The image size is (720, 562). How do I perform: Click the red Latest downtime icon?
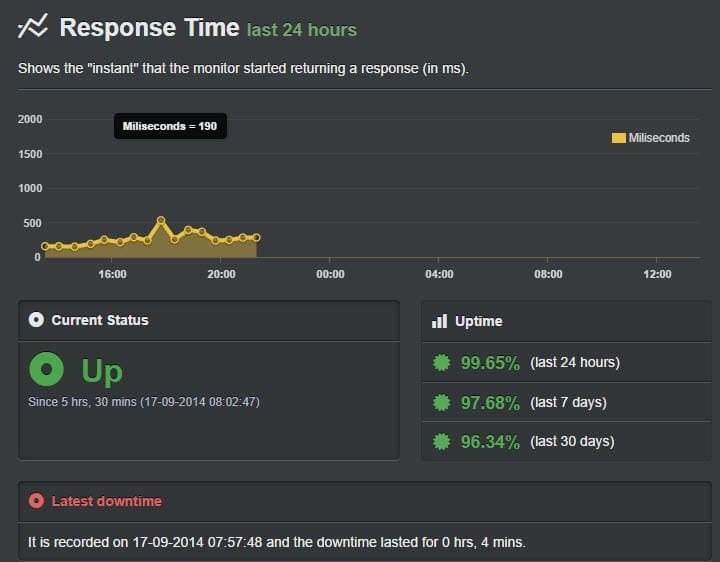tap(36, 500)
